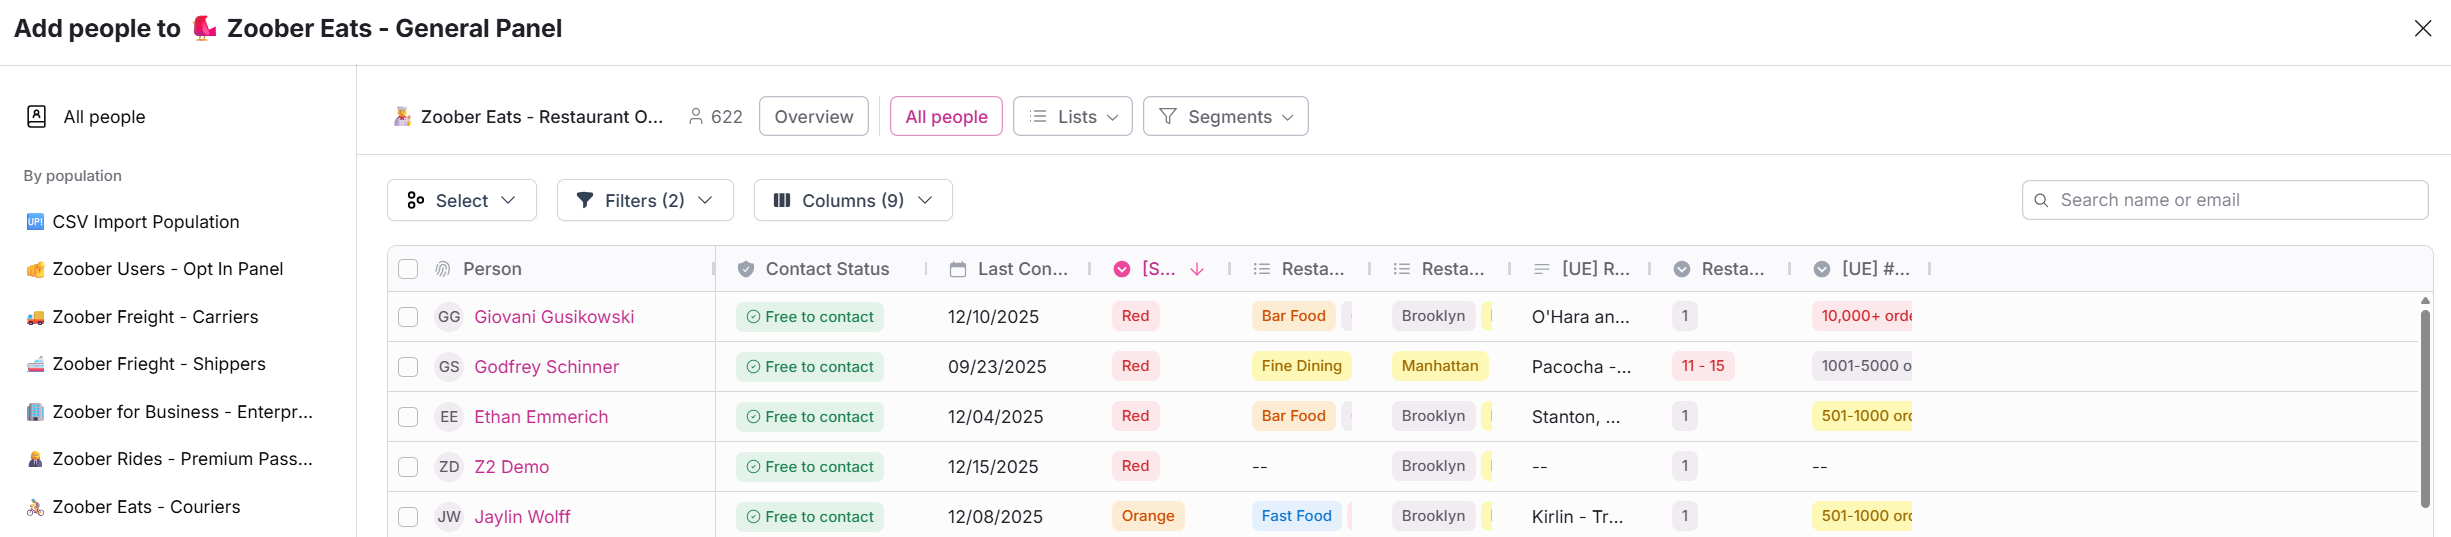Click the Zoober Freight Carriers truck icon
2451x537 pixels.
(35, 318)
